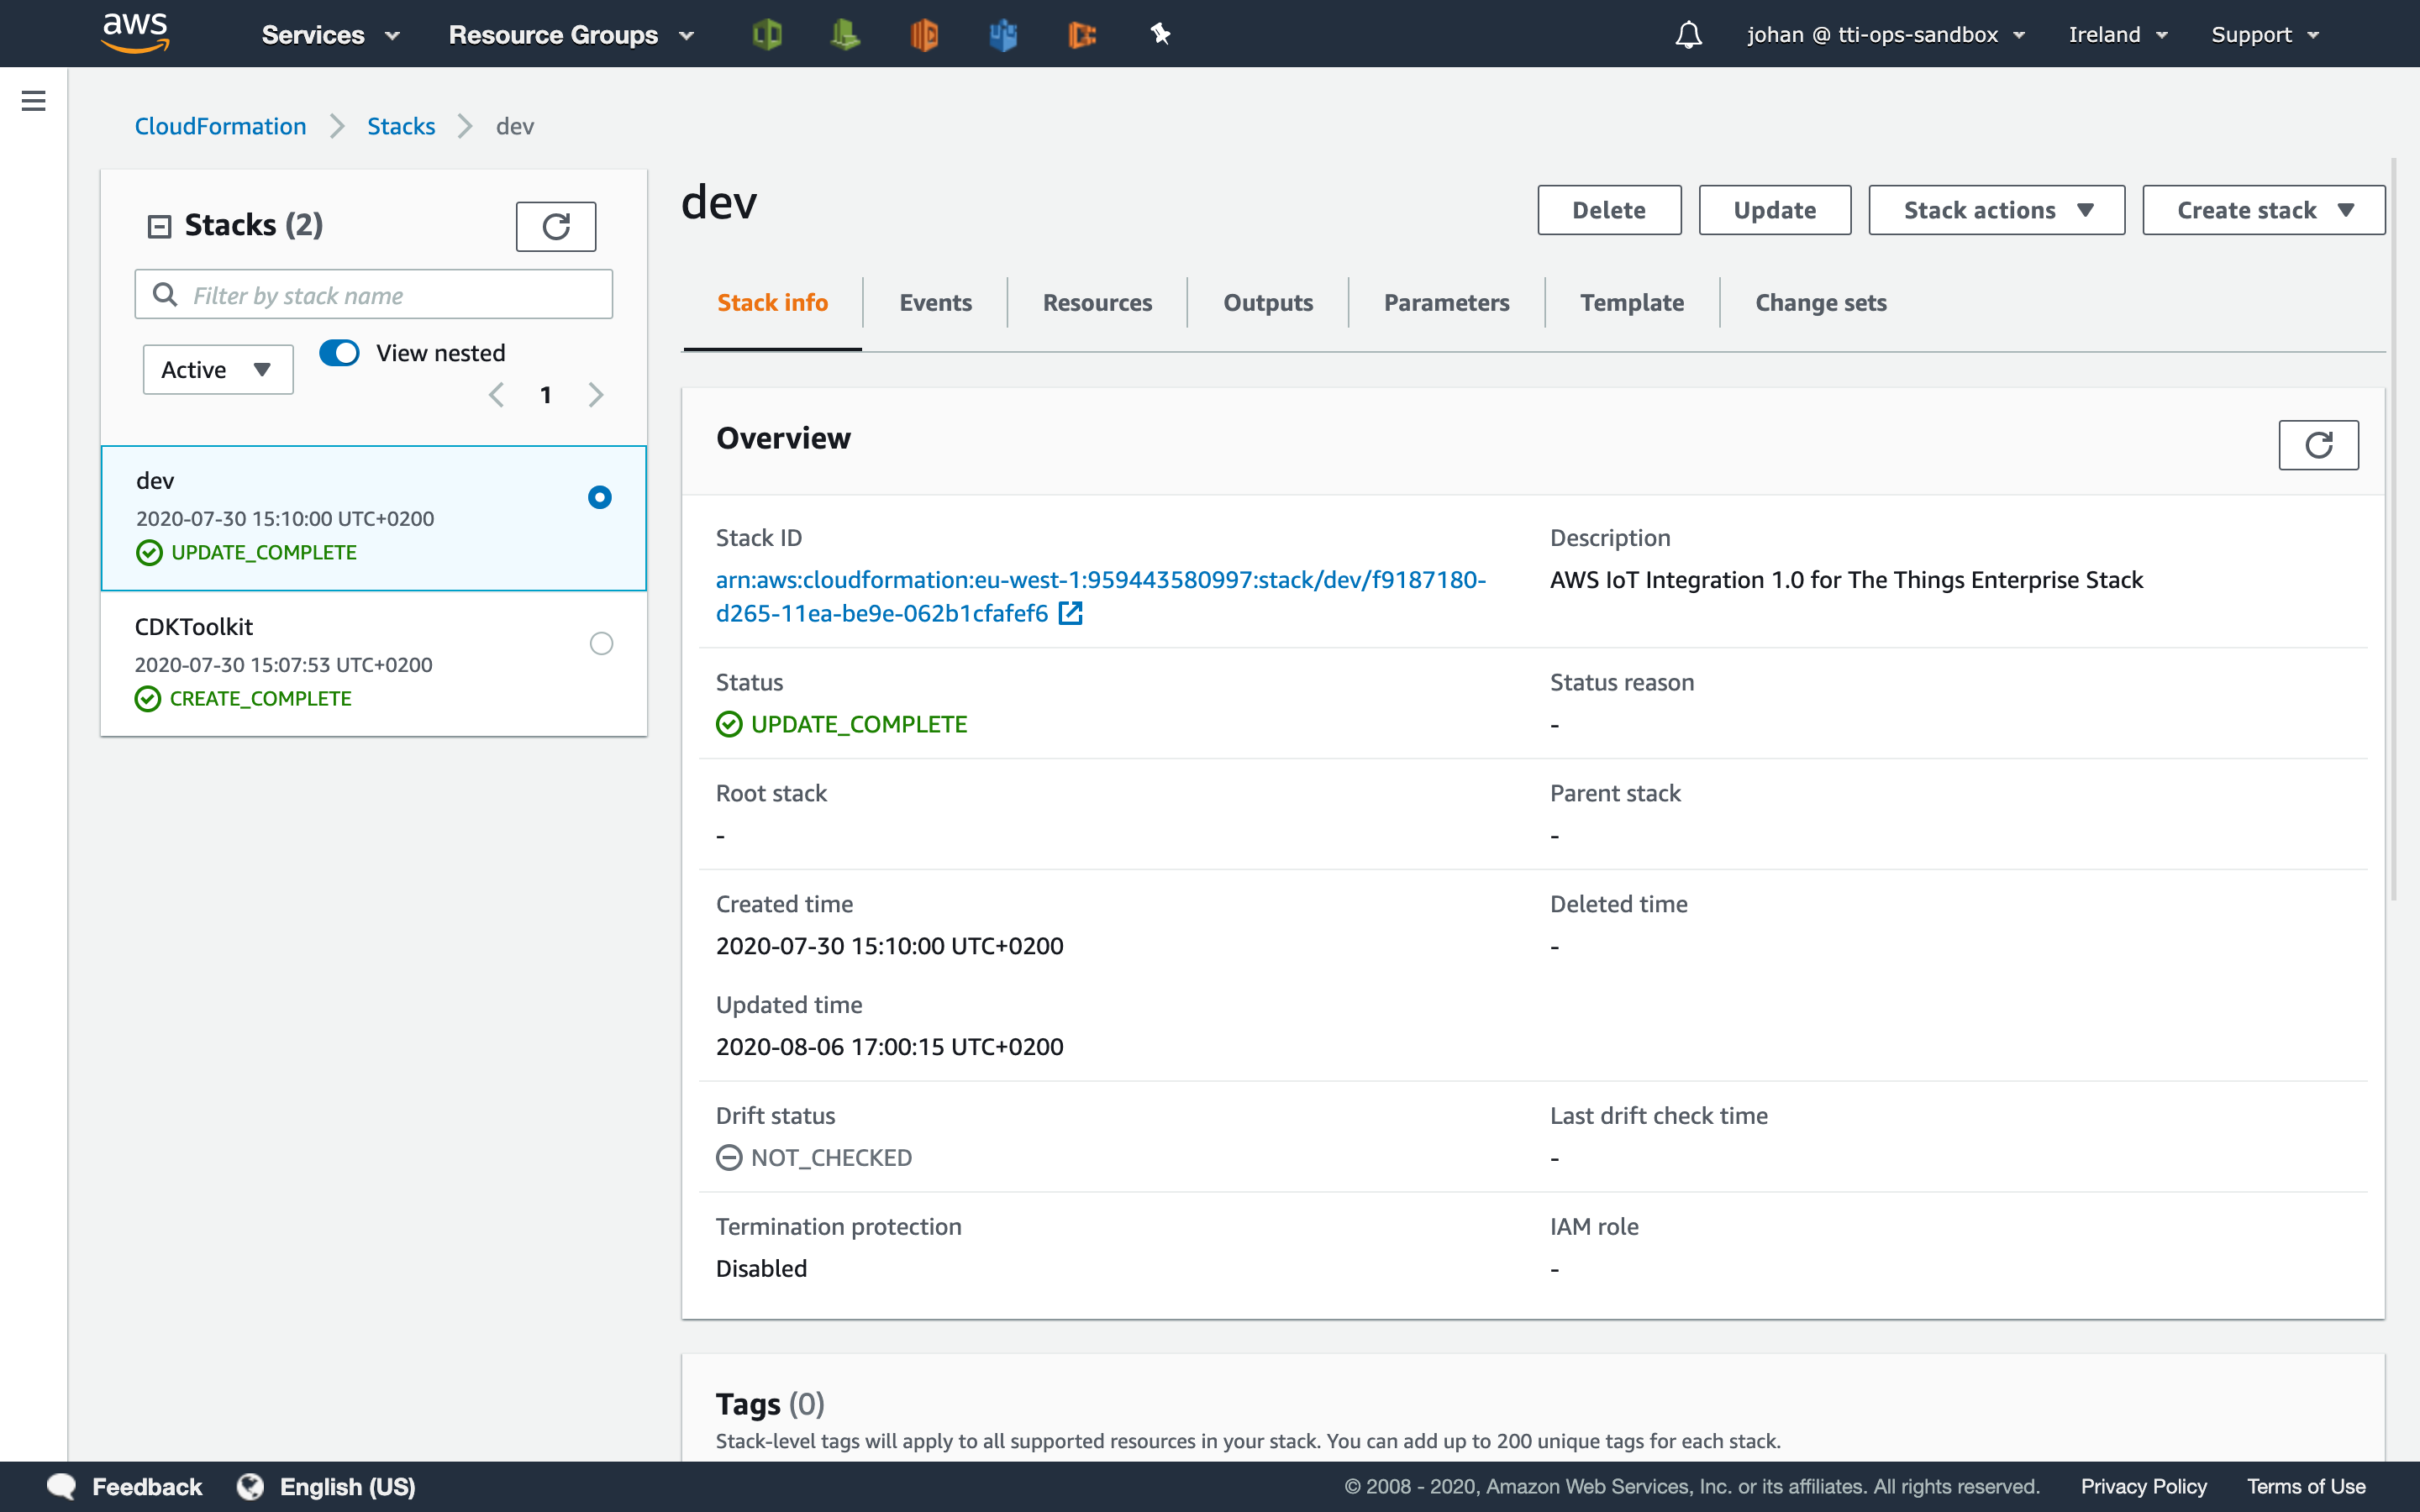
Task: Switch to the Resources tab
Action: 1097,303
